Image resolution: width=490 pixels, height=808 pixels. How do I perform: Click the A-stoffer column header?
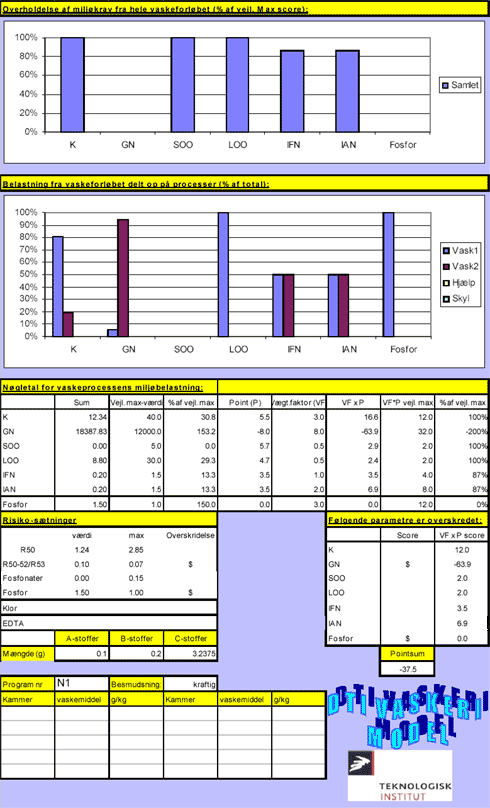[x=81, y=638]
